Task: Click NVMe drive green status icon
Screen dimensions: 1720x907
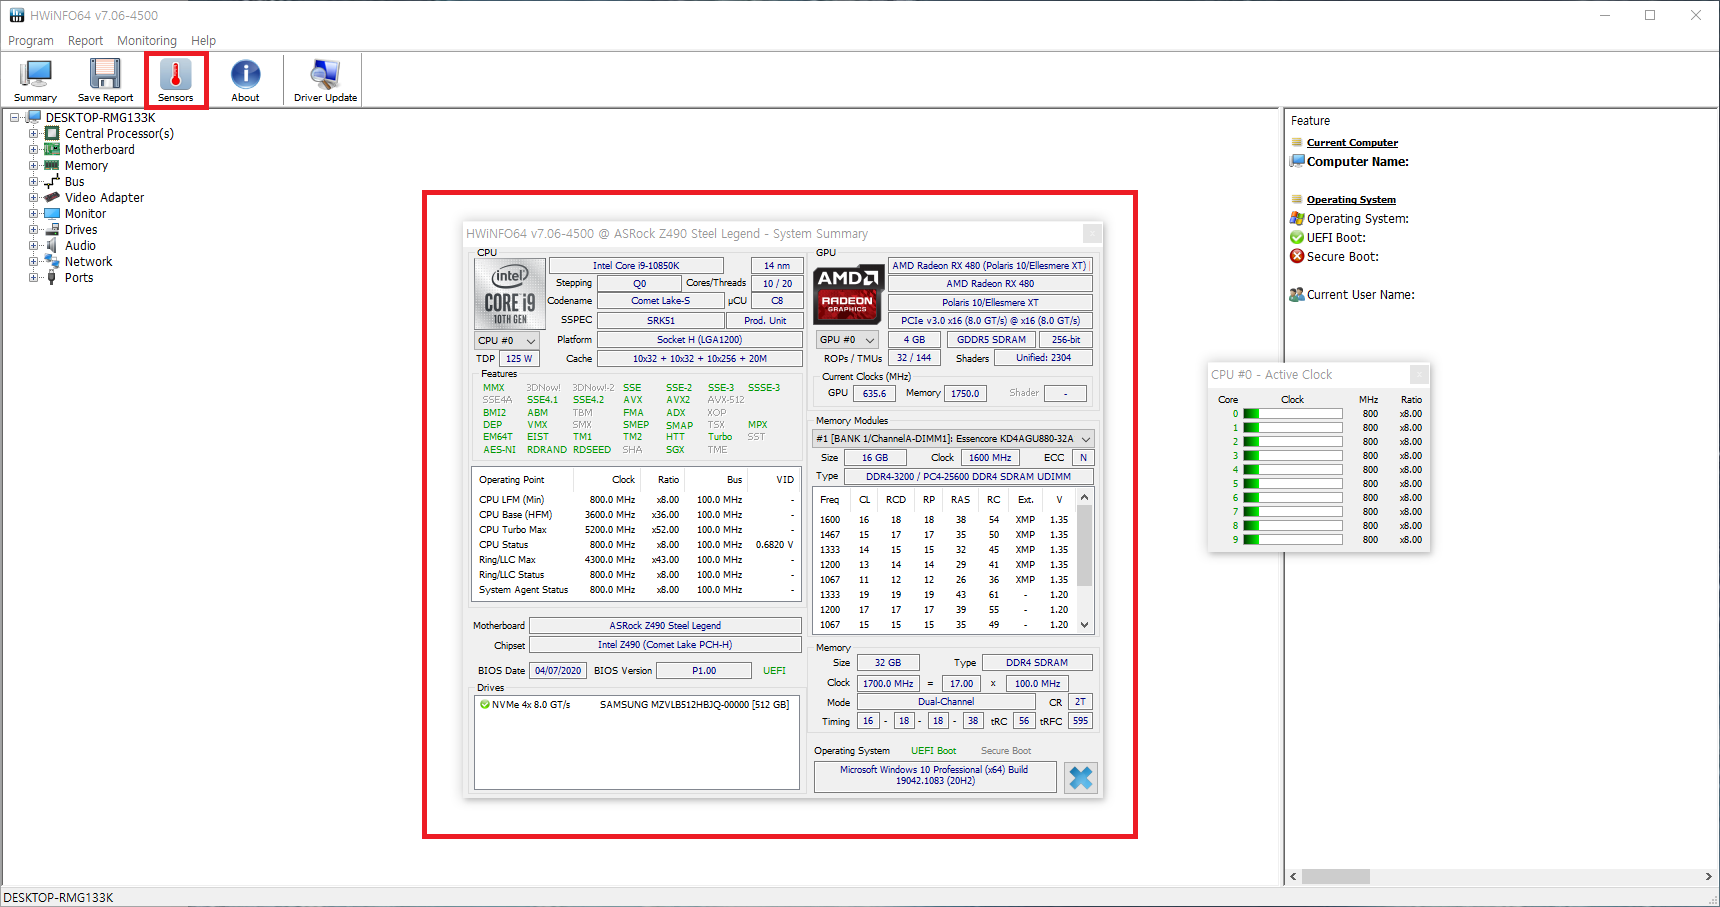Action: coord(485,704)
